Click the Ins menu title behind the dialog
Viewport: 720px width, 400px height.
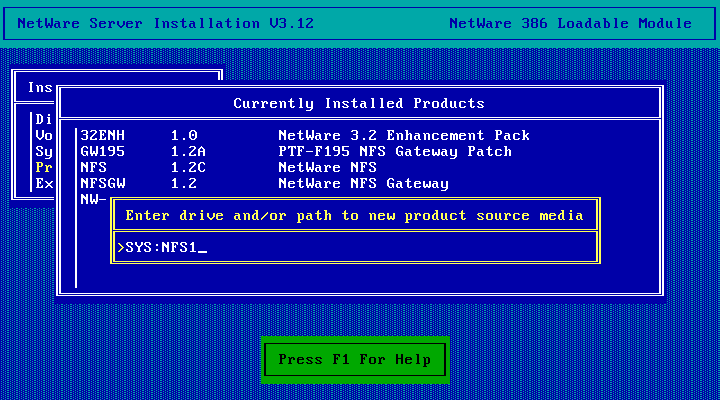pos(40,87)
